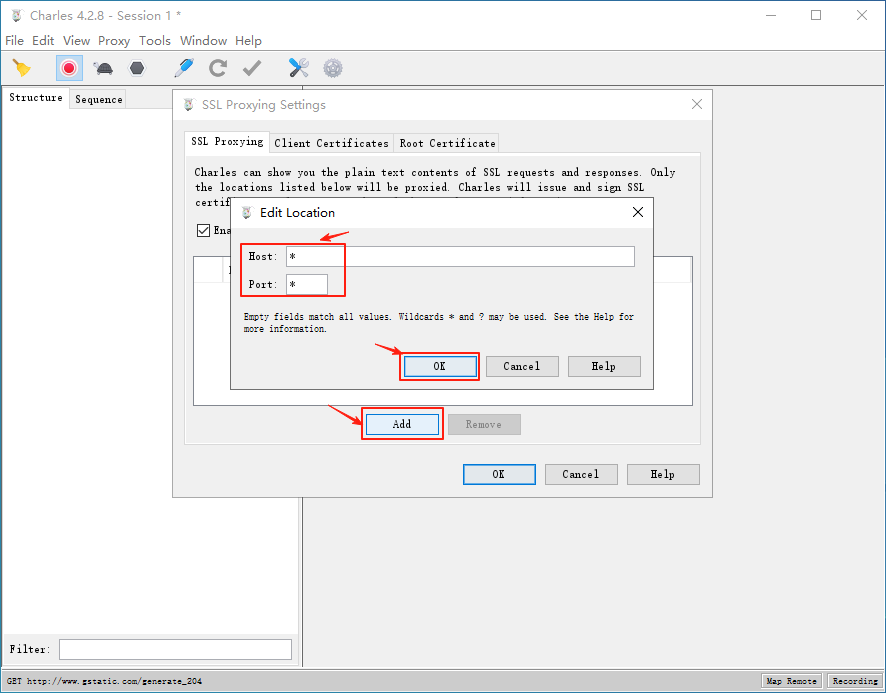886x693 pixels.
Task: Confirm SSL Proxying Settings with OK
Action: pyautogui.click(x=499, y=474)
